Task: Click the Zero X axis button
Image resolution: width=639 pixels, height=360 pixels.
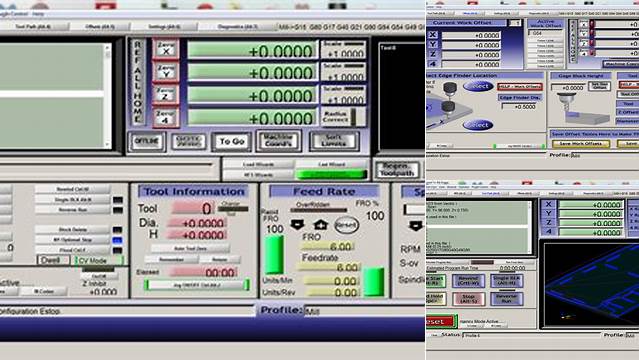Action: click(x=165, y=49)
